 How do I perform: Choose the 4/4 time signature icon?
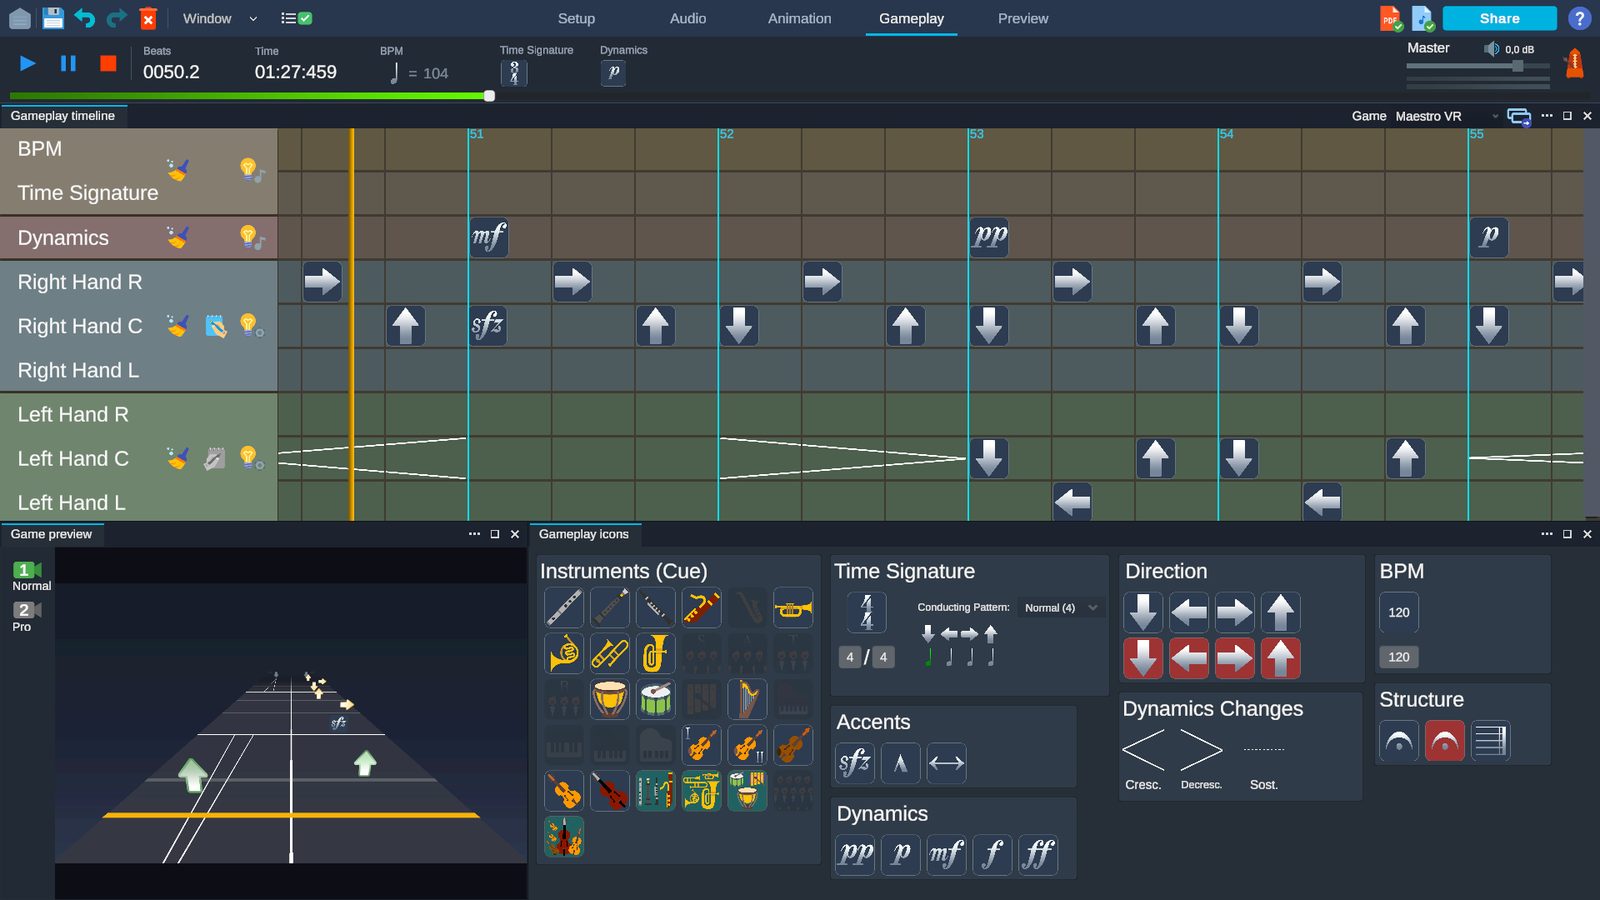[867, 612]
